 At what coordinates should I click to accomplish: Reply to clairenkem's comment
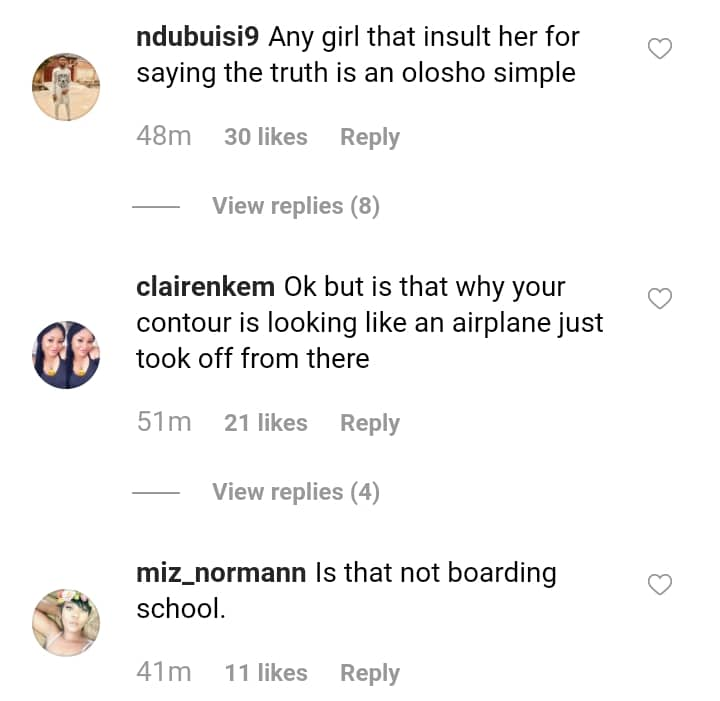click(x=369, y=423)
